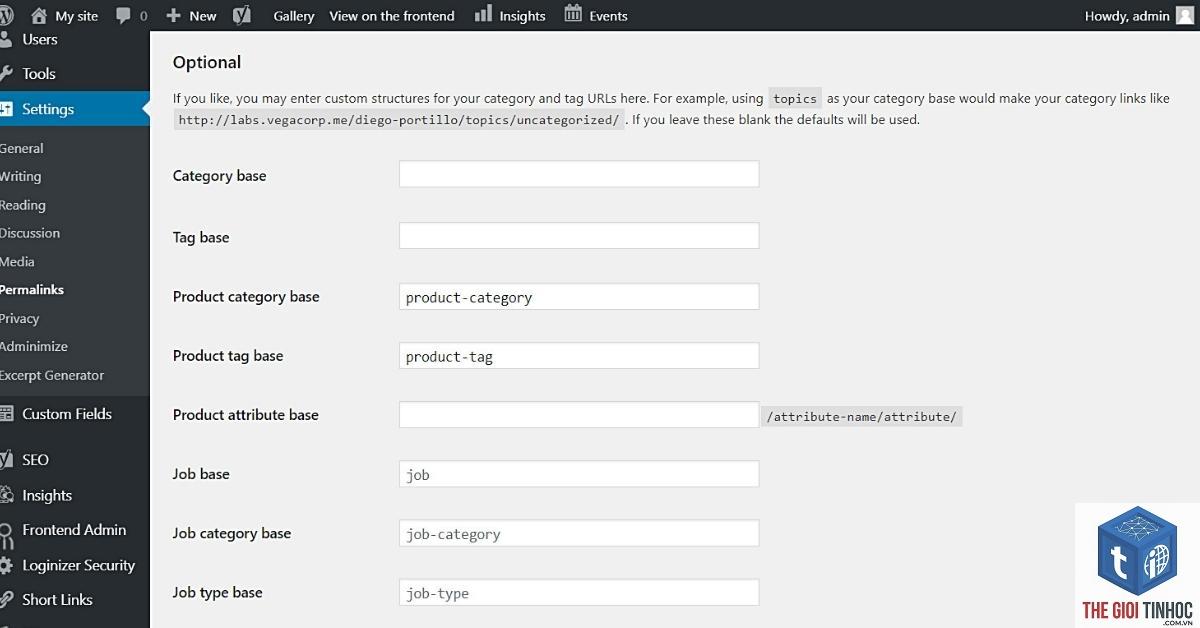Go to General settings

click(x=22, y=148)
